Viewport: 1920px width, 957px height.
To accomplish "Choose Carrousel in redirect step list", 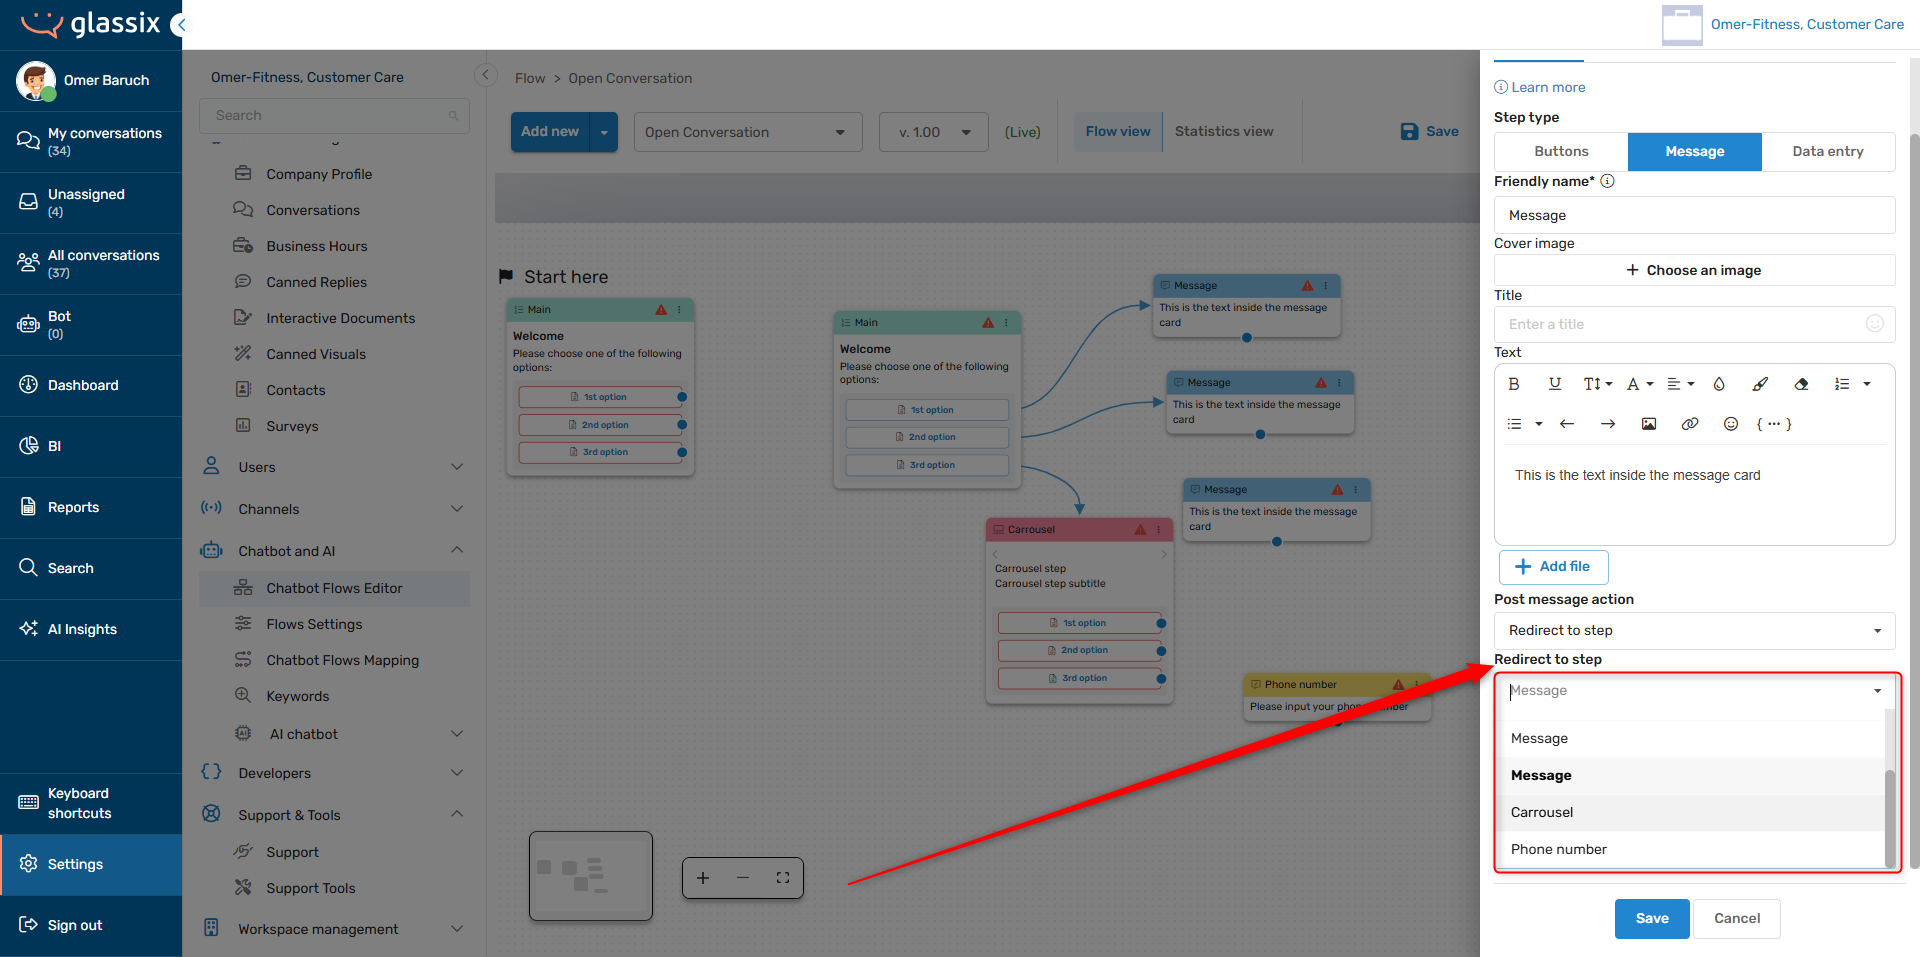I will (1690, 812).
